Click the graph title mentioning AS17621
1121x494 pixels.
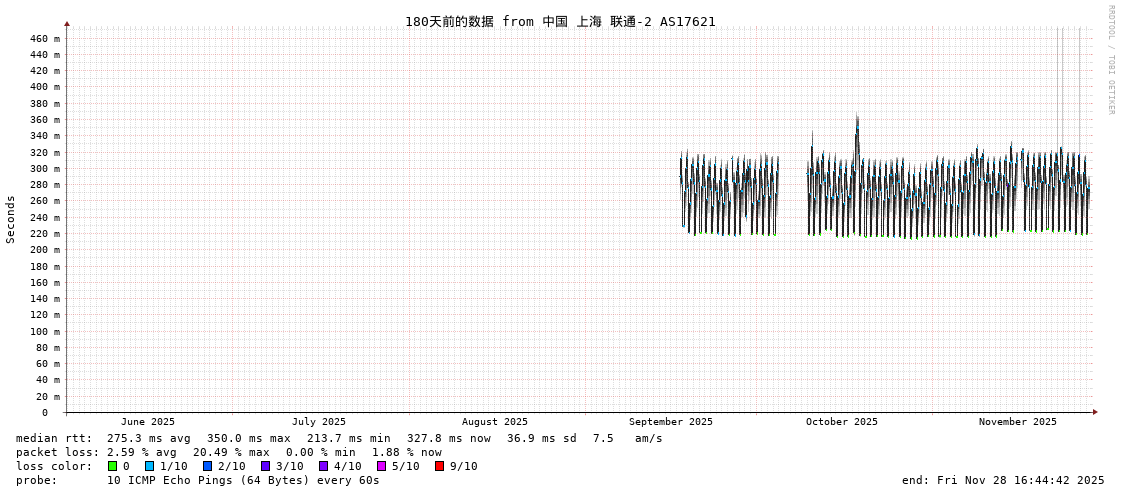pos(560,21)
